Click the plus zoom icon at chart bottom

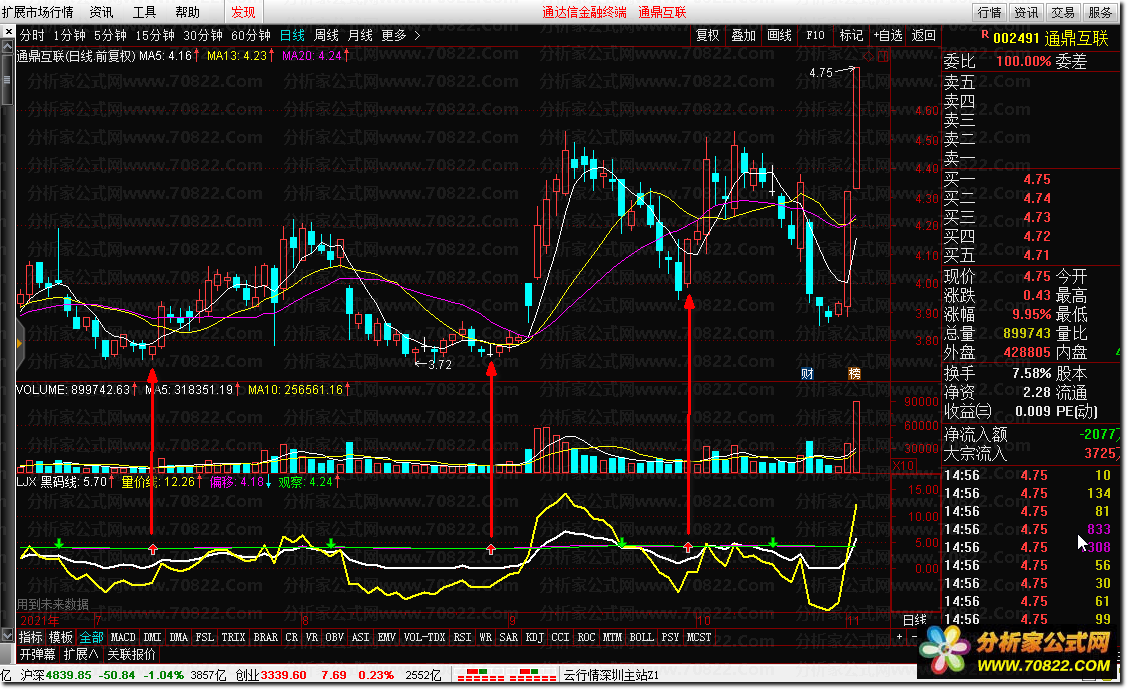click(899, 637)
